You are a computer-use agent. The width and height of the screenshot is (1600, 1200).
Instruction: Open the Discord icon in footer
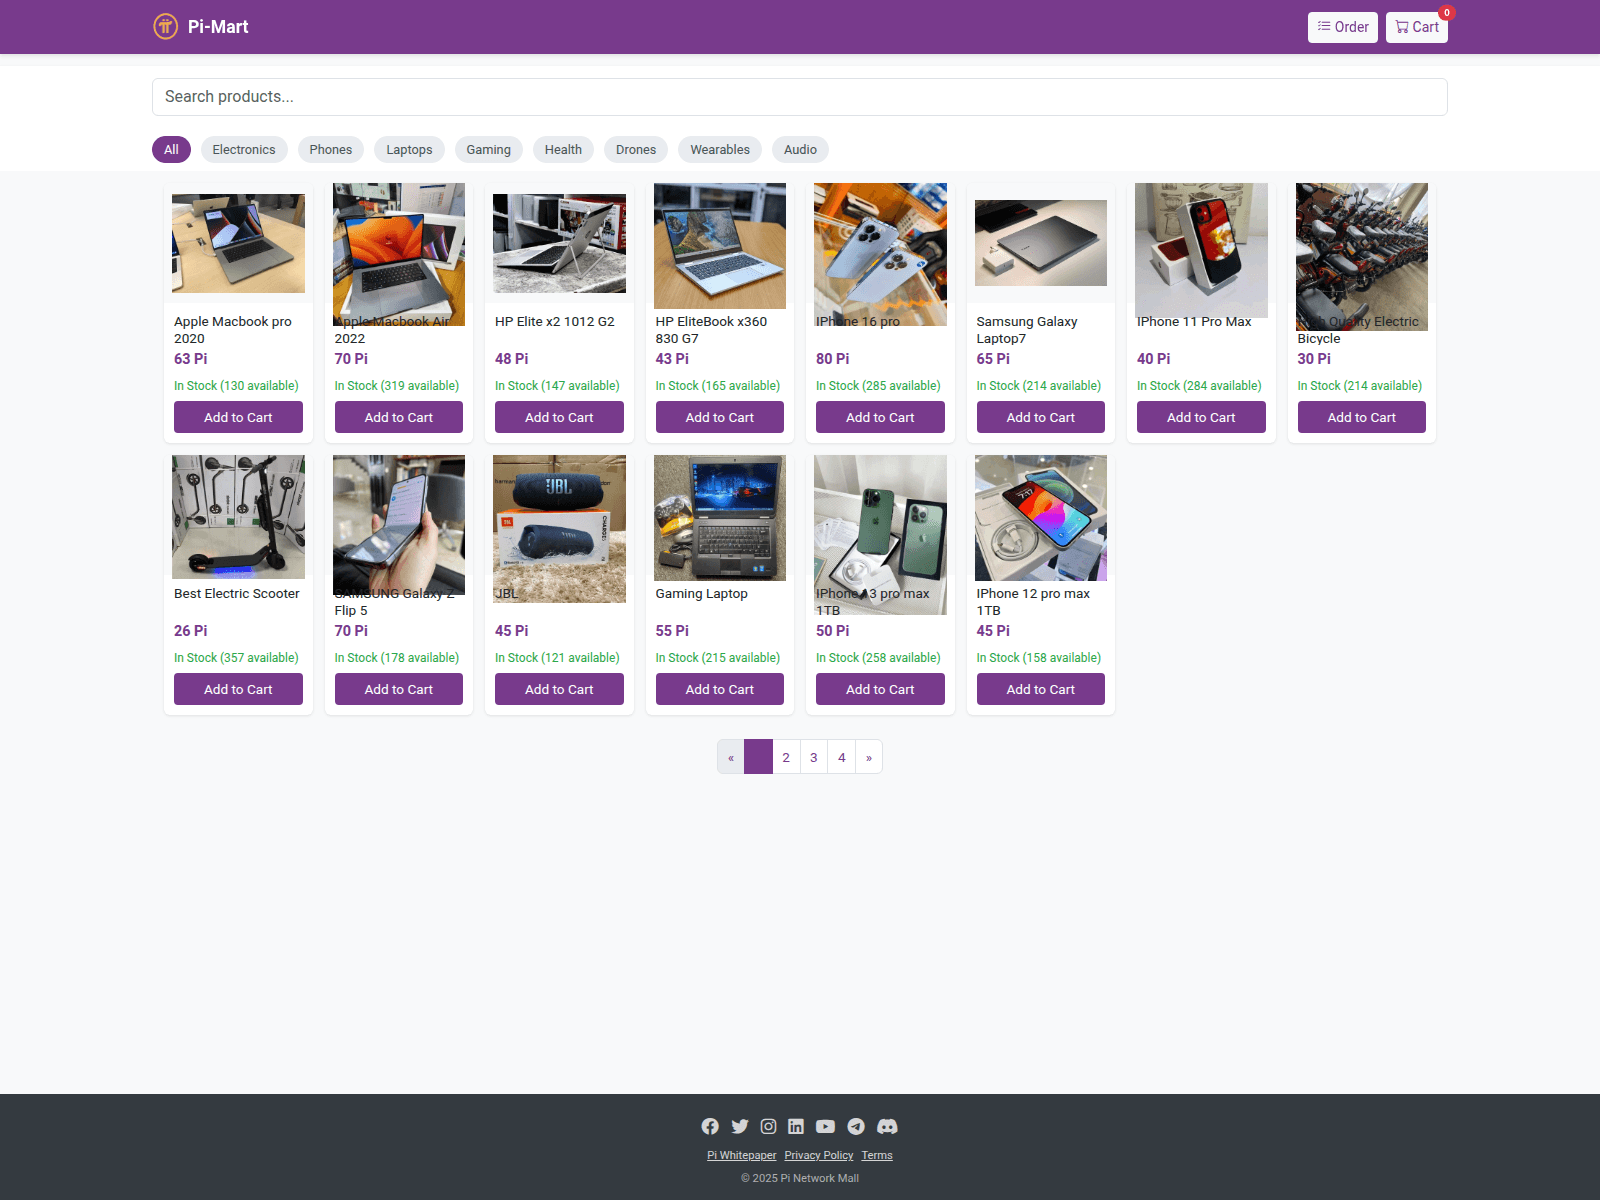coord(887,1126)
